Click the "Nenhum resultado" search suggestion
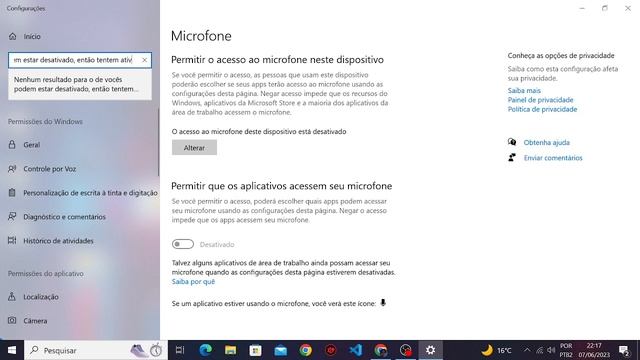This screenshot has width=640, height=360. (x=80, y=84)
